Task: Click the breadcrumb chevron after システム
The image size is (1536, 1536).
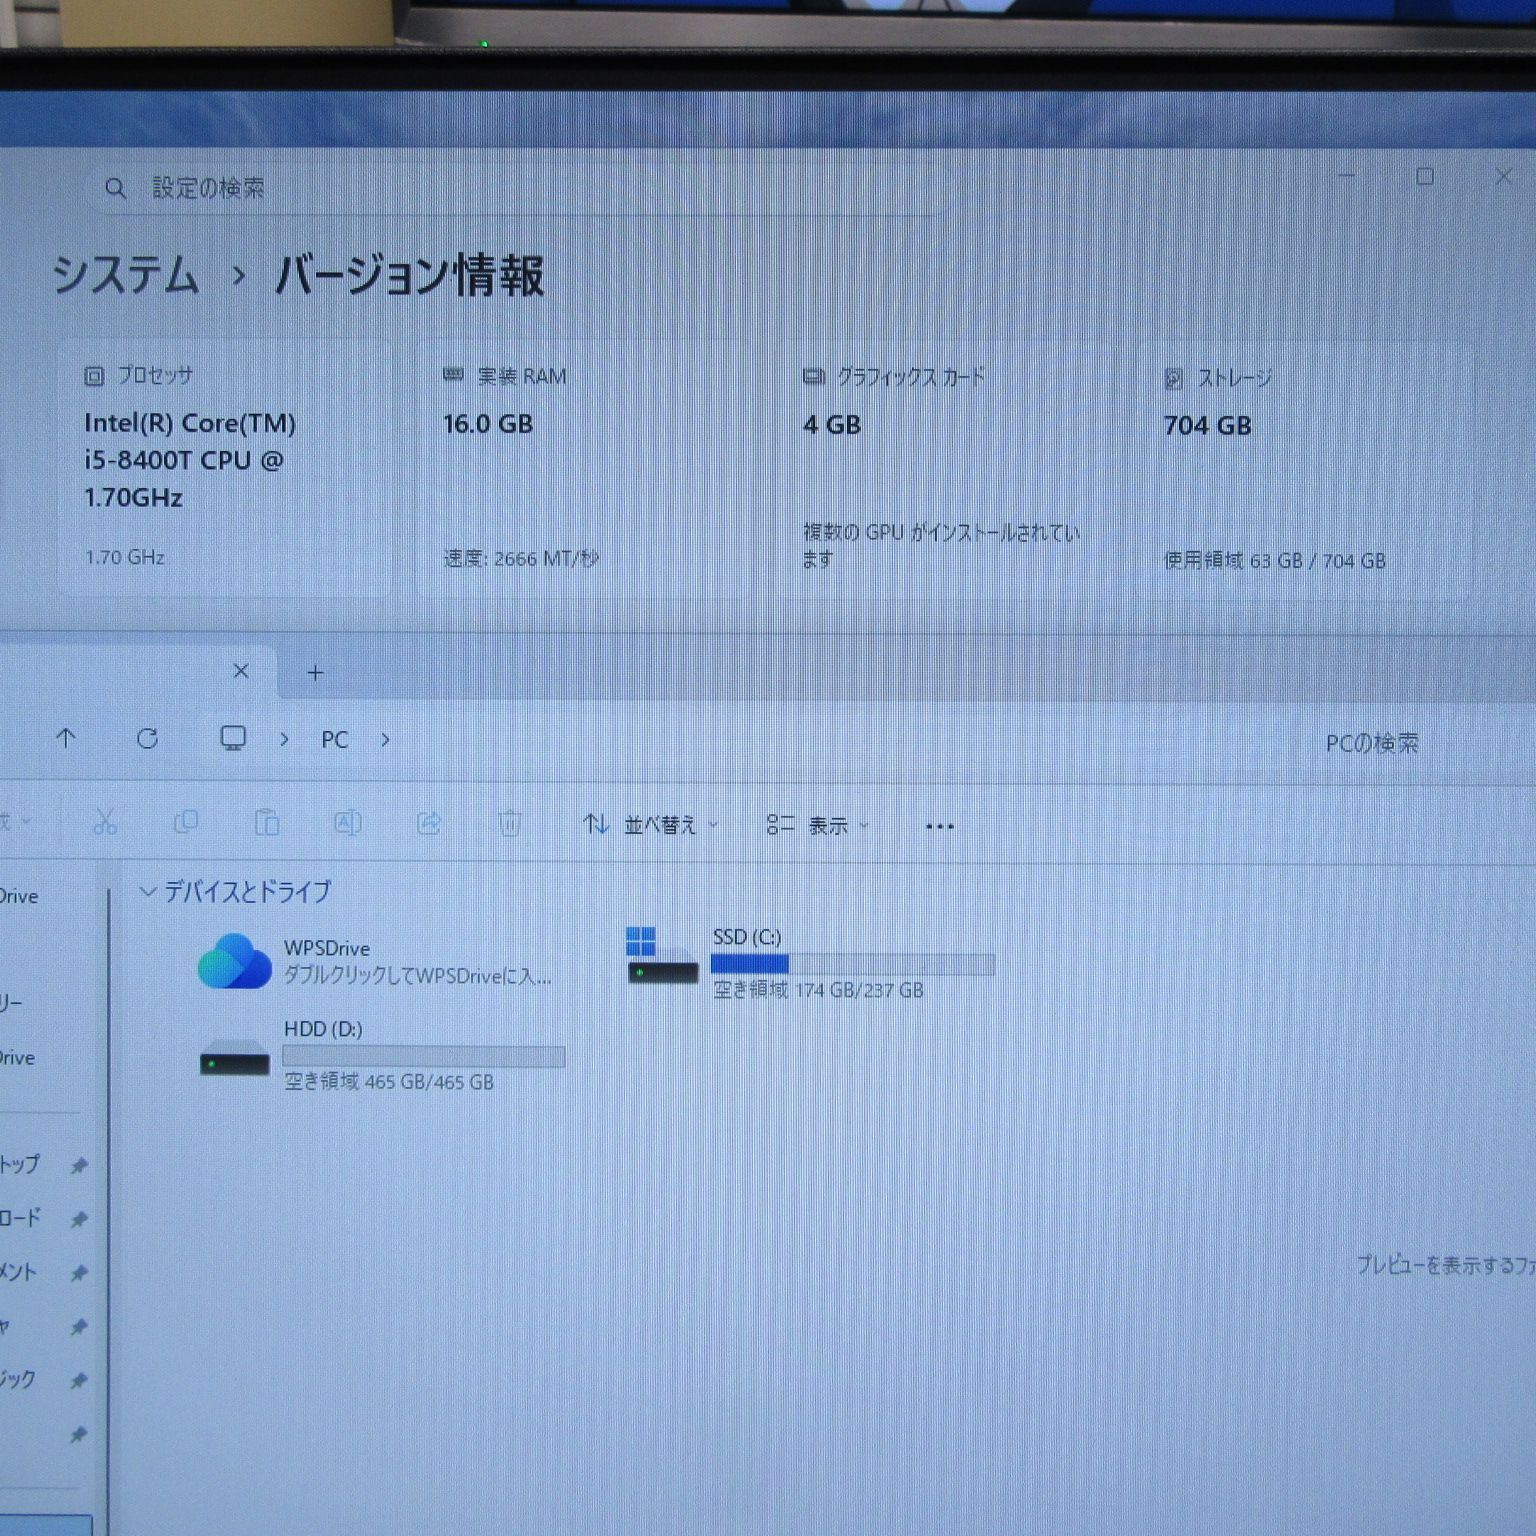Action: pyautogui.click(x=238, y=275)
